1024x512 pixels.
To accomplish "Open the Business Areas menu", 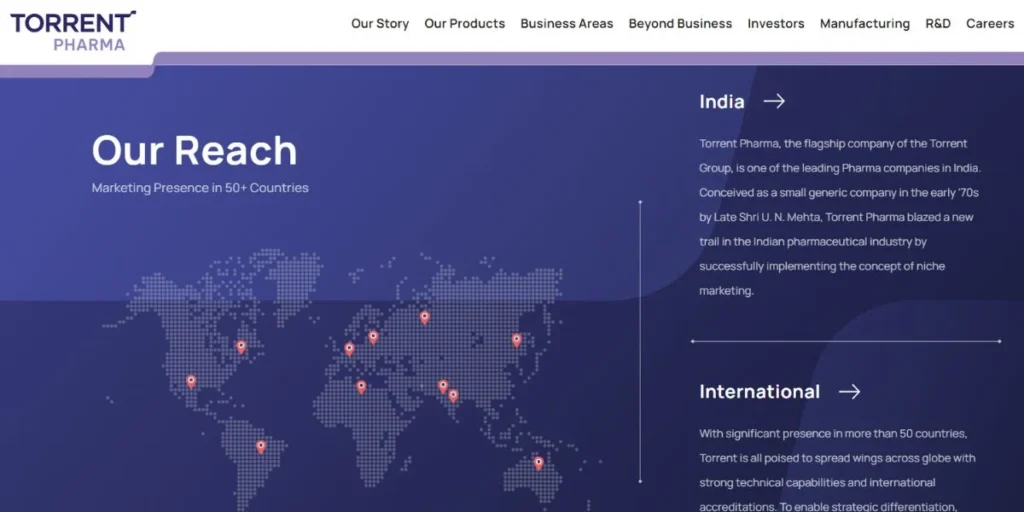I will coord(567,24).
